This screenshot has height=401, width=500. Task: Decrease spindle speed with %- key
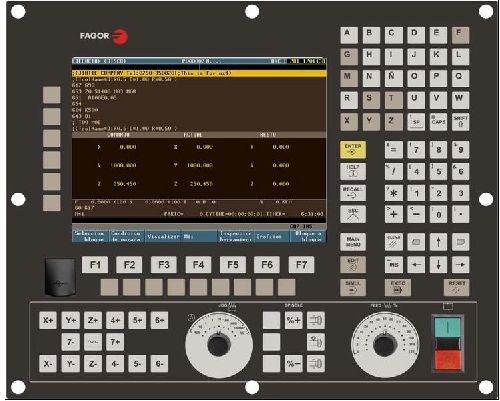[293, 364]
